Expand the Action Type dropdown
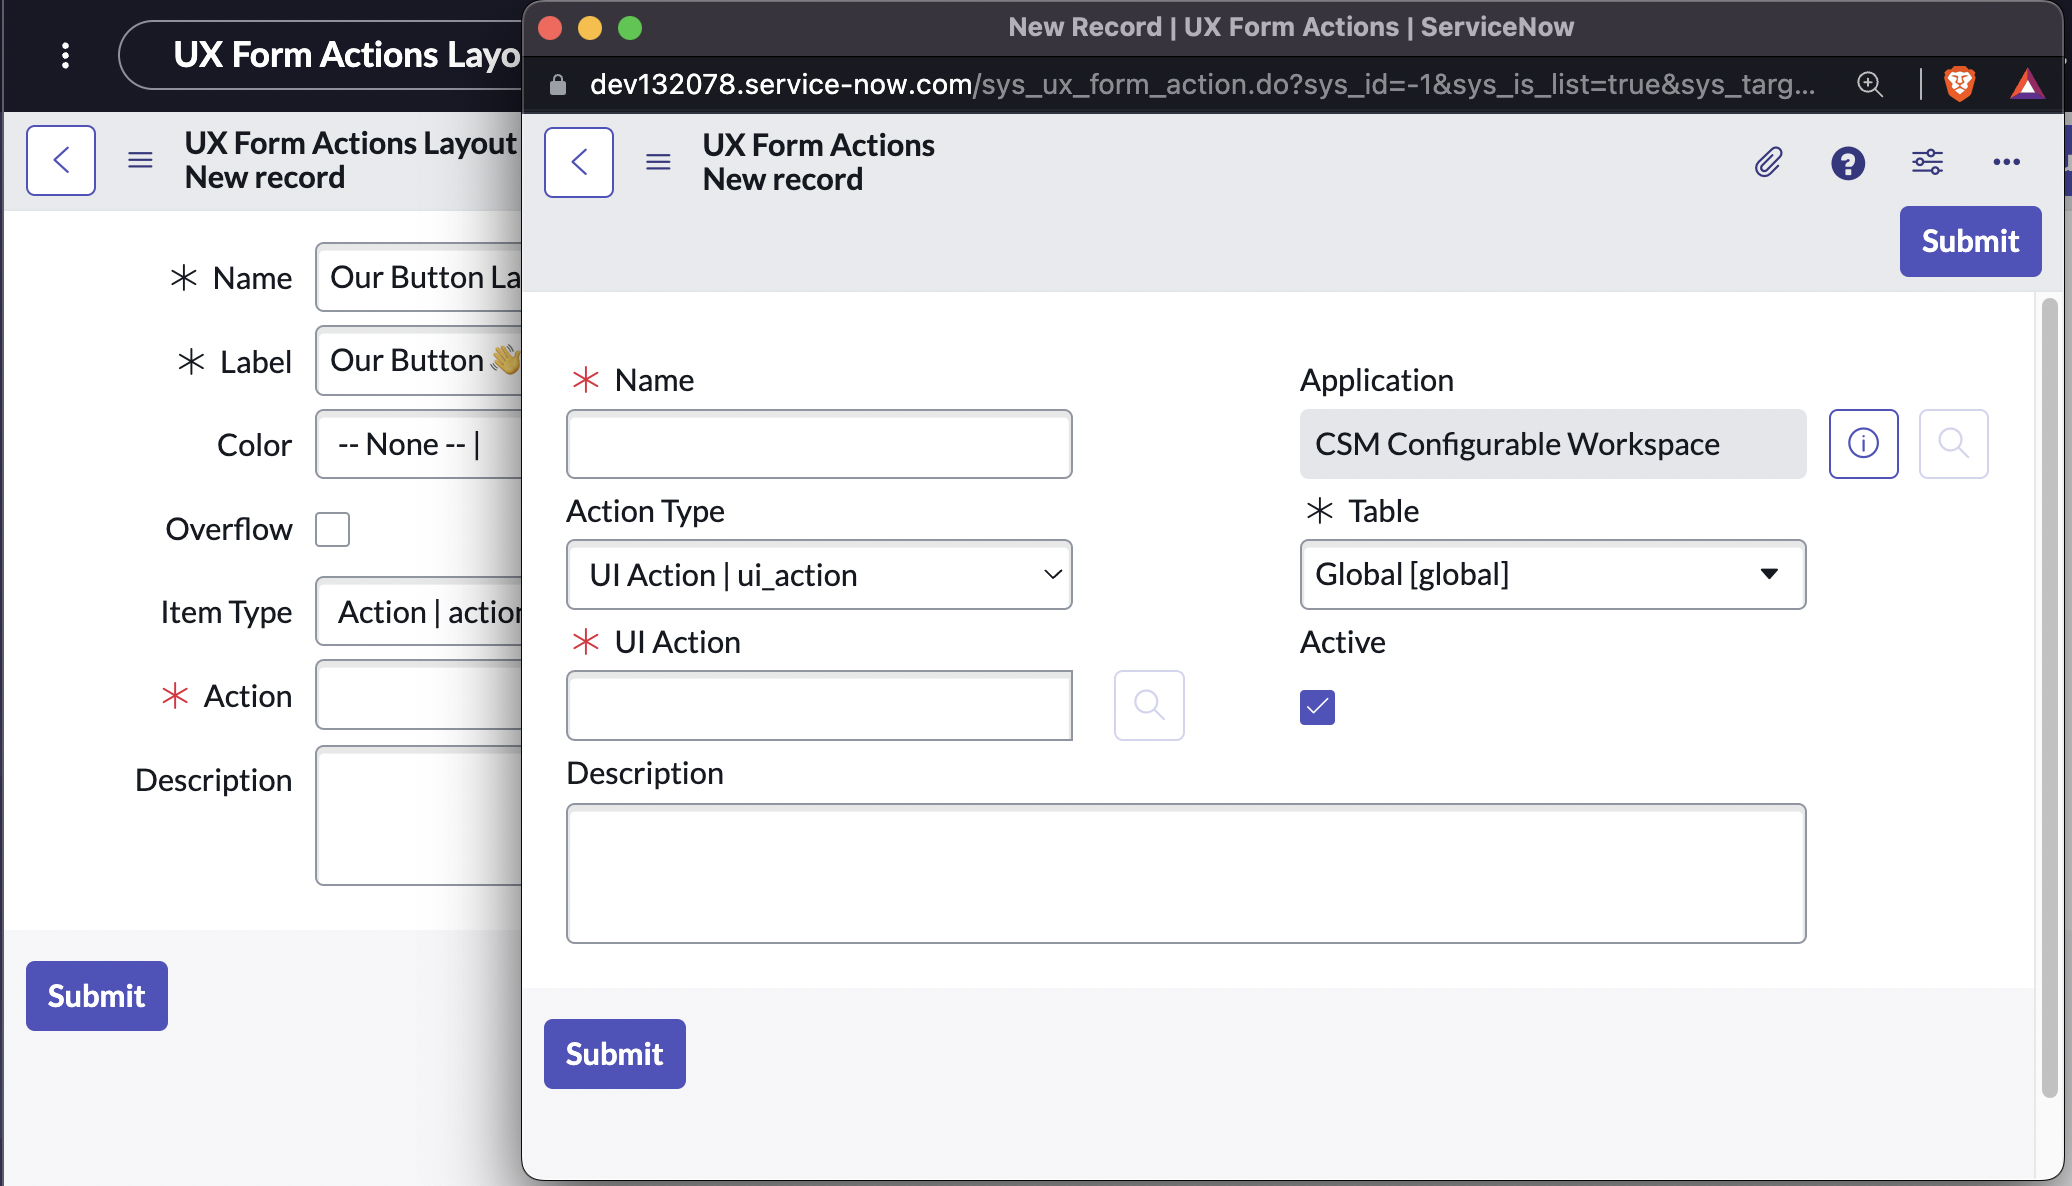The image size is (2072, 1186). (819, 575)
